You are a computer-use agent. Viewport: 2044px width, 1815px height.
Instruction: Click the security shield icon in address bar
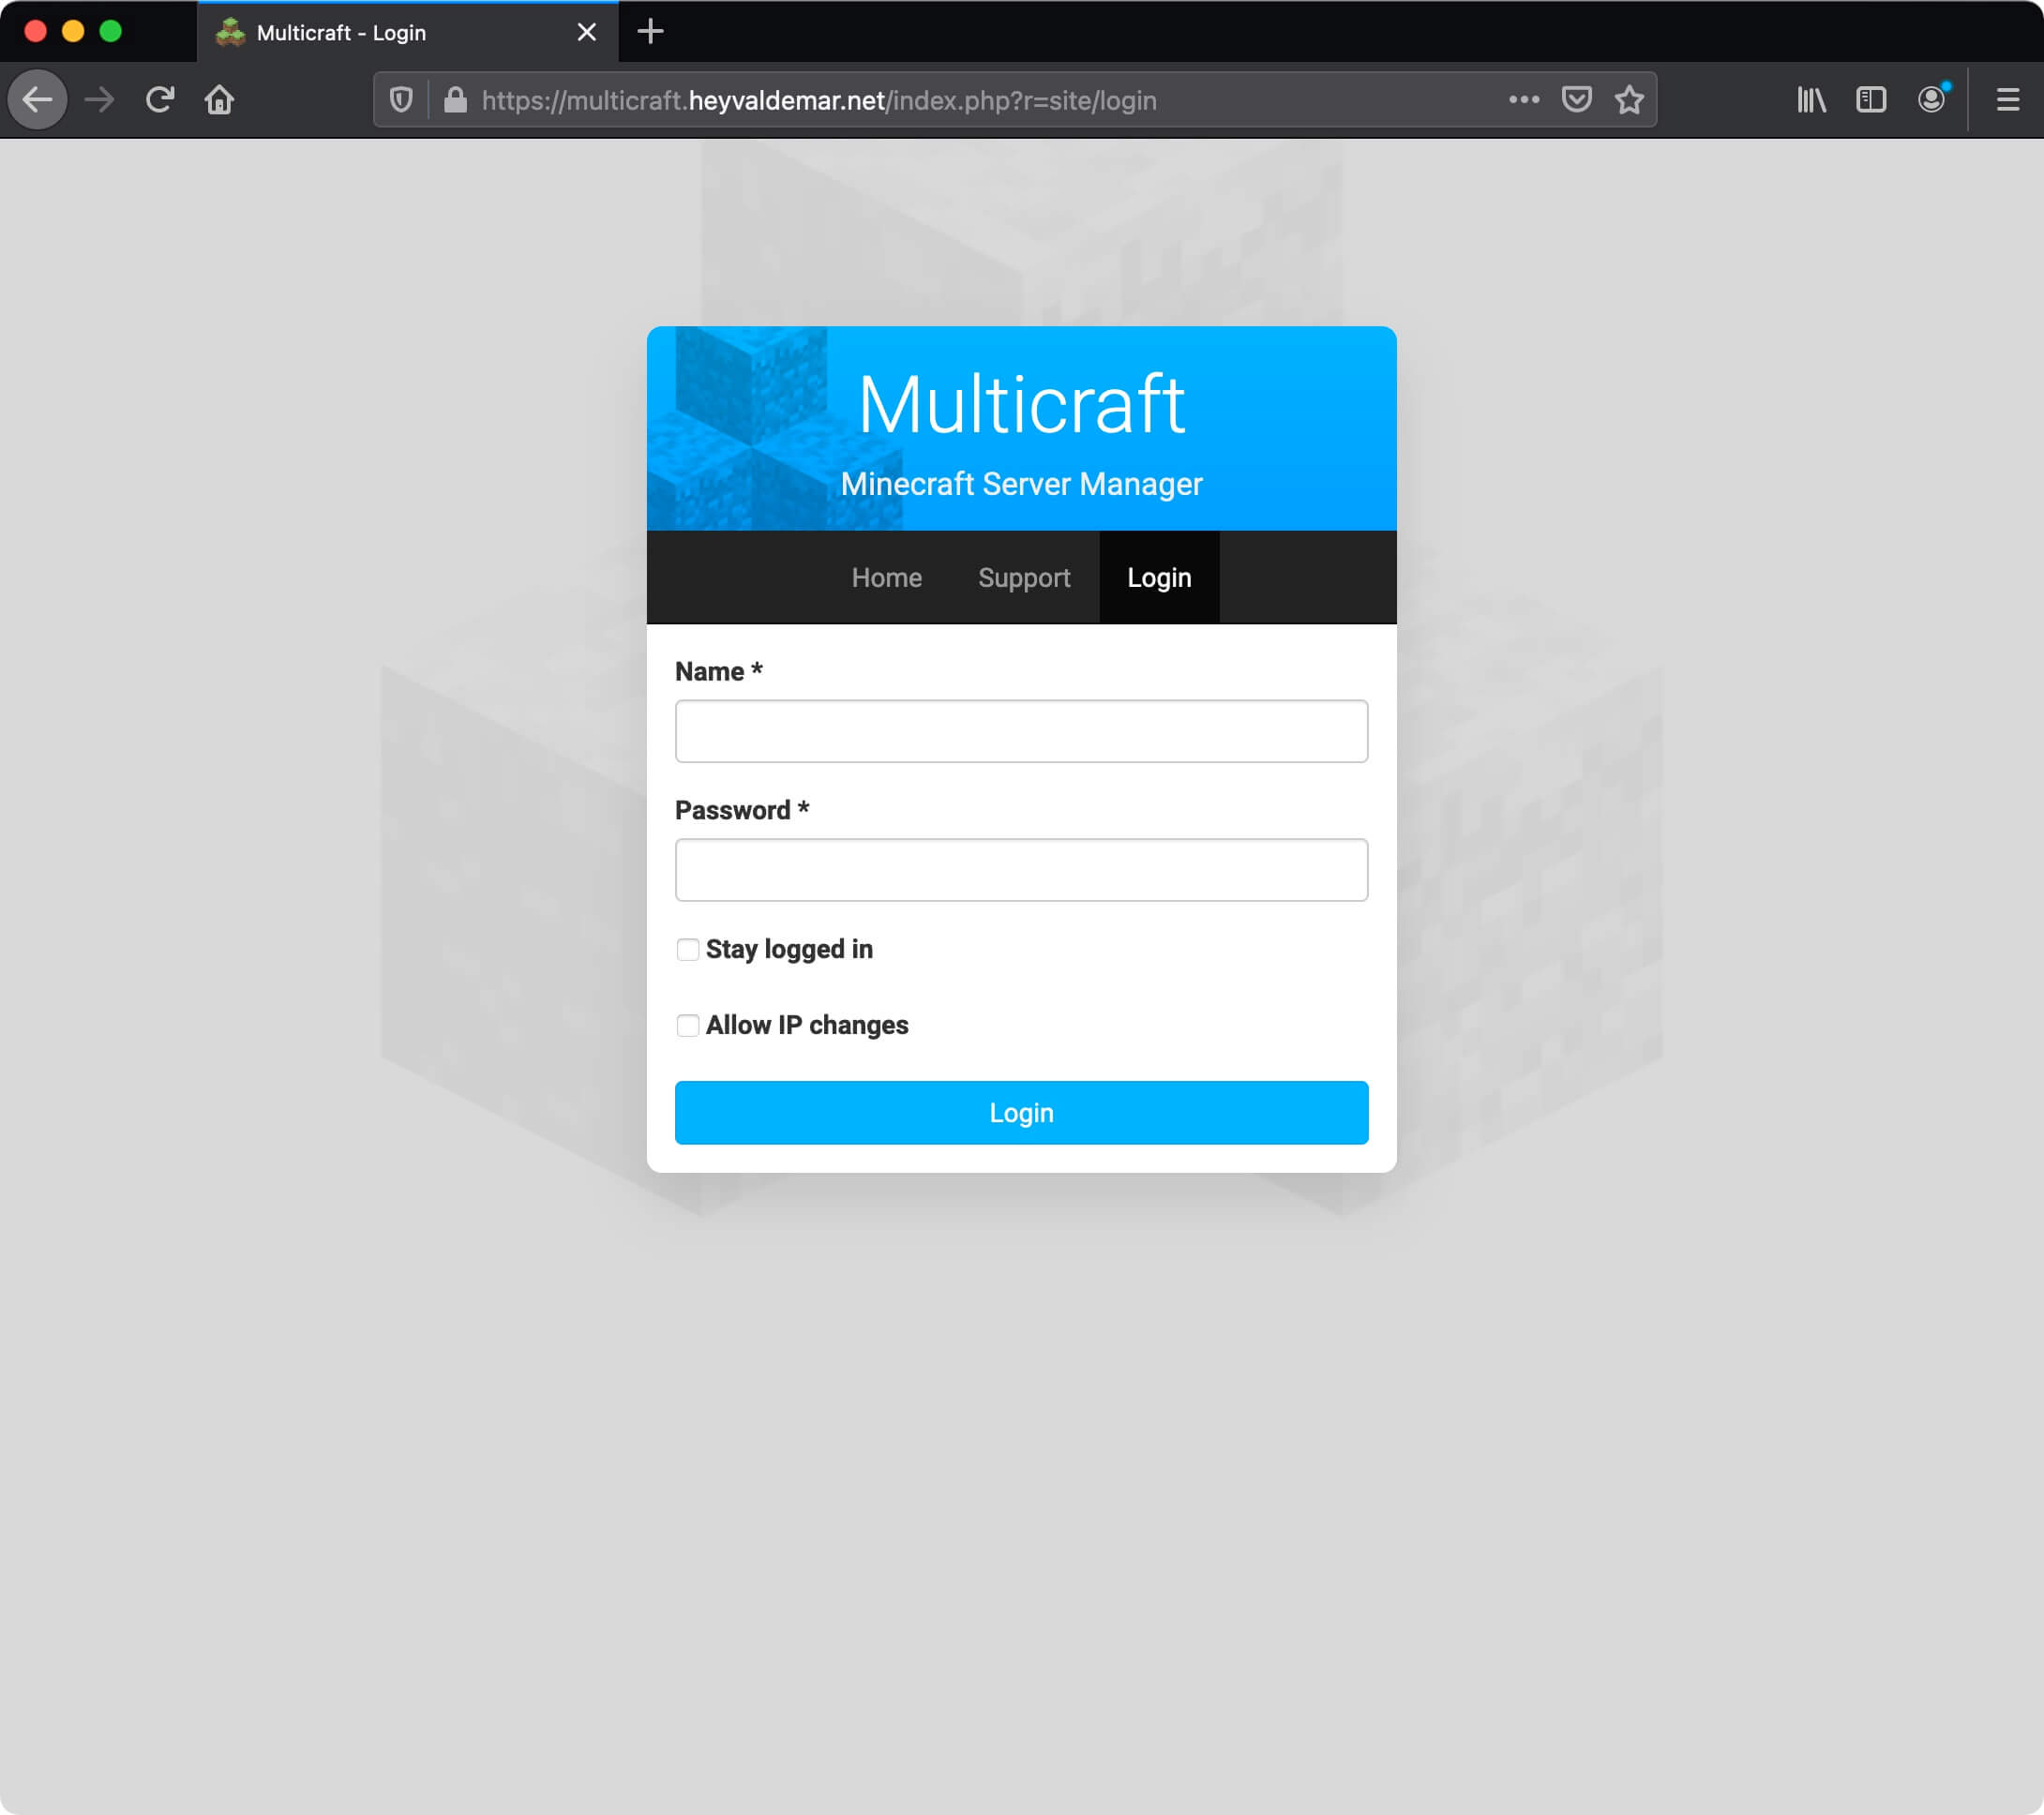pos(406,100)
